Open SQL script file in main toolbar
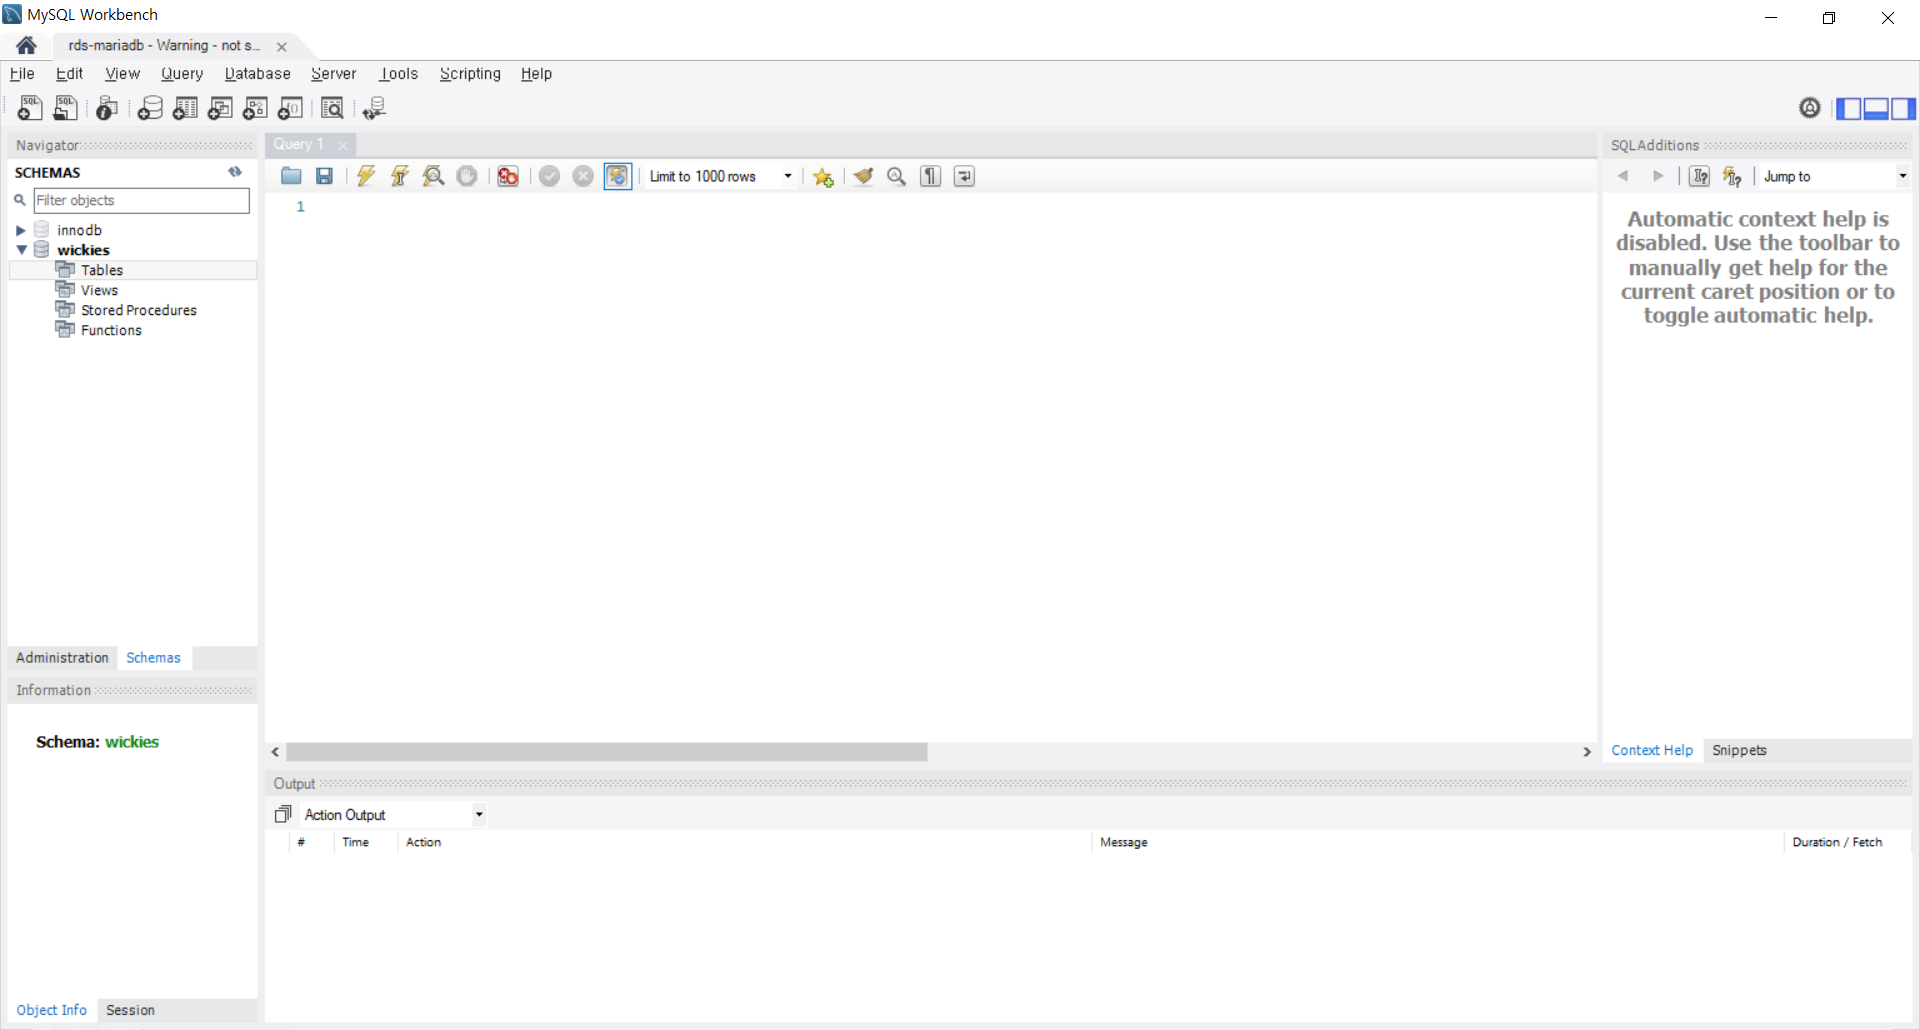 click(65, 108)
